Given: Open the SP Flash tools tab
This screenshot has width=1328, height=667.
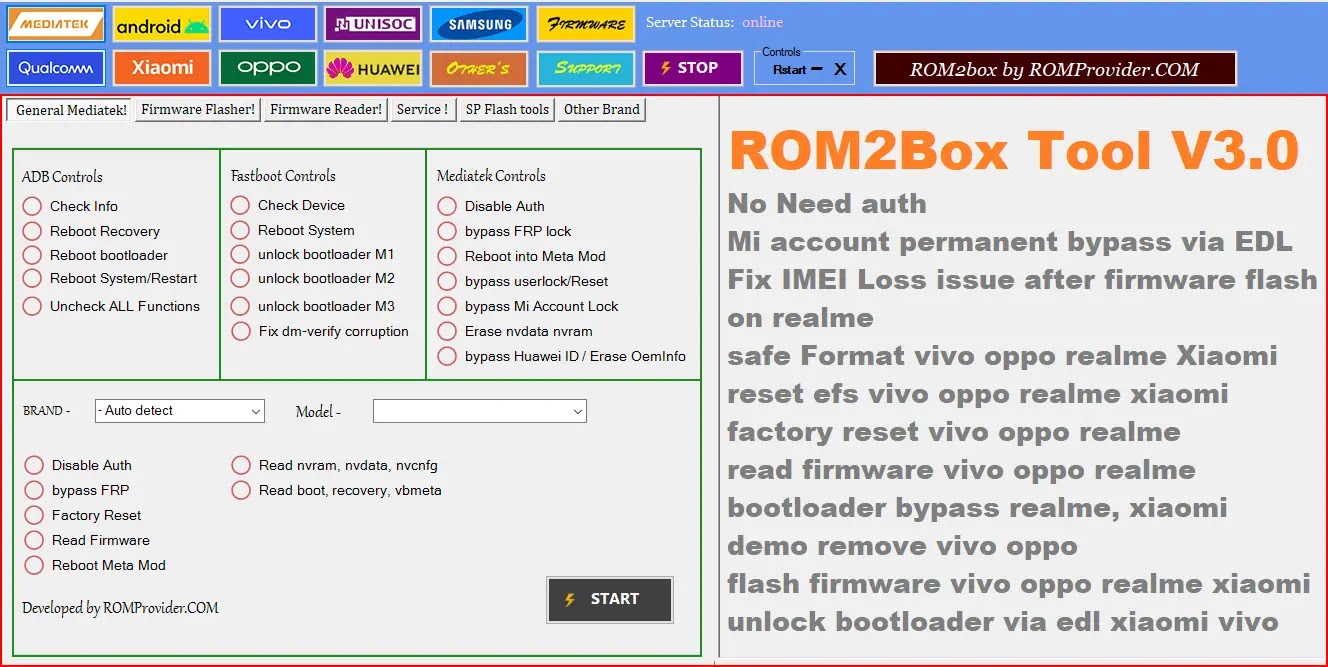Looking at the screenshot, I should (x=507, y=109).
